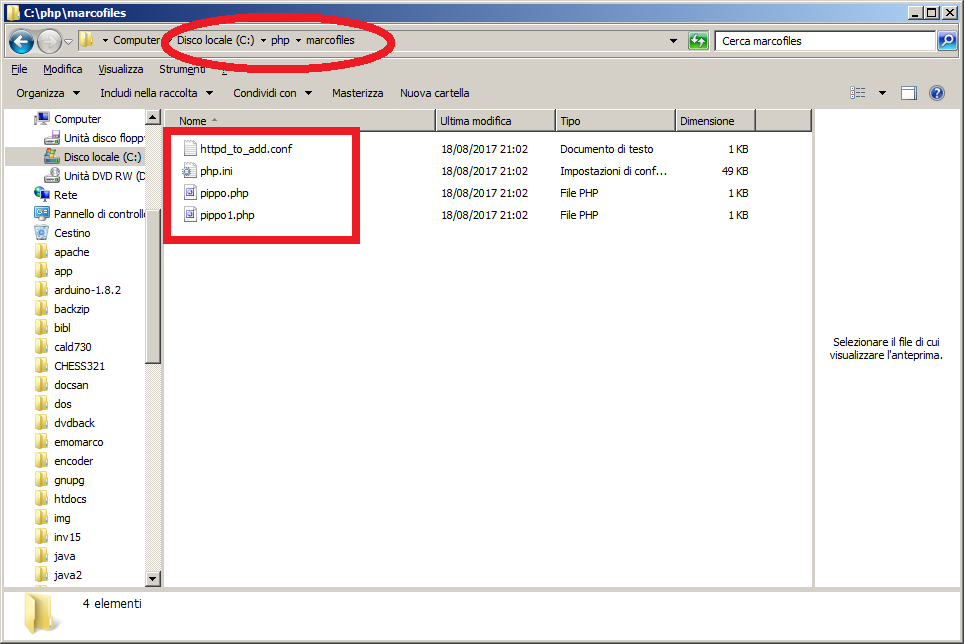Open the Visualizza menu

coord(120,69)
